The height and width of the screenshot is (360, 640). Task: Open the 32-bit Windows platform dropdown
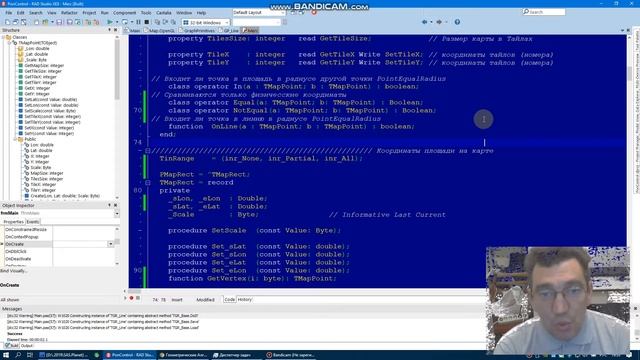coord(227,22)
